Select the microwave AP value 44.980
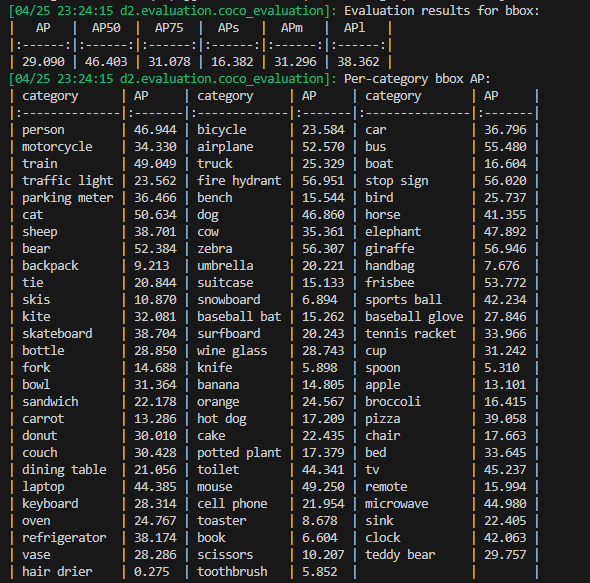The height and width of the screenshot is (583, 590). click(x=505, y=504)
